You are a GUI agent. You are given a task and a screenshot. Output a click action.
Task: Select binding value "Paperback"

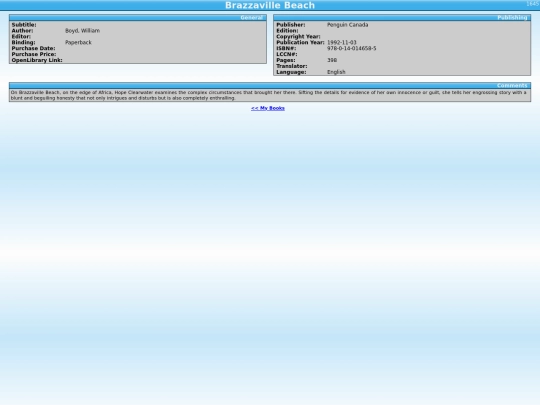78,42
